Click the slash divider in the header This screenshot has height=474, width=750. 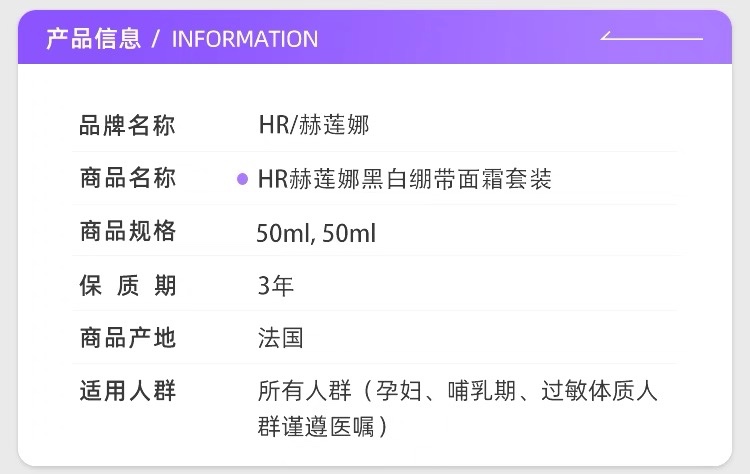click(x=156, y=39)
